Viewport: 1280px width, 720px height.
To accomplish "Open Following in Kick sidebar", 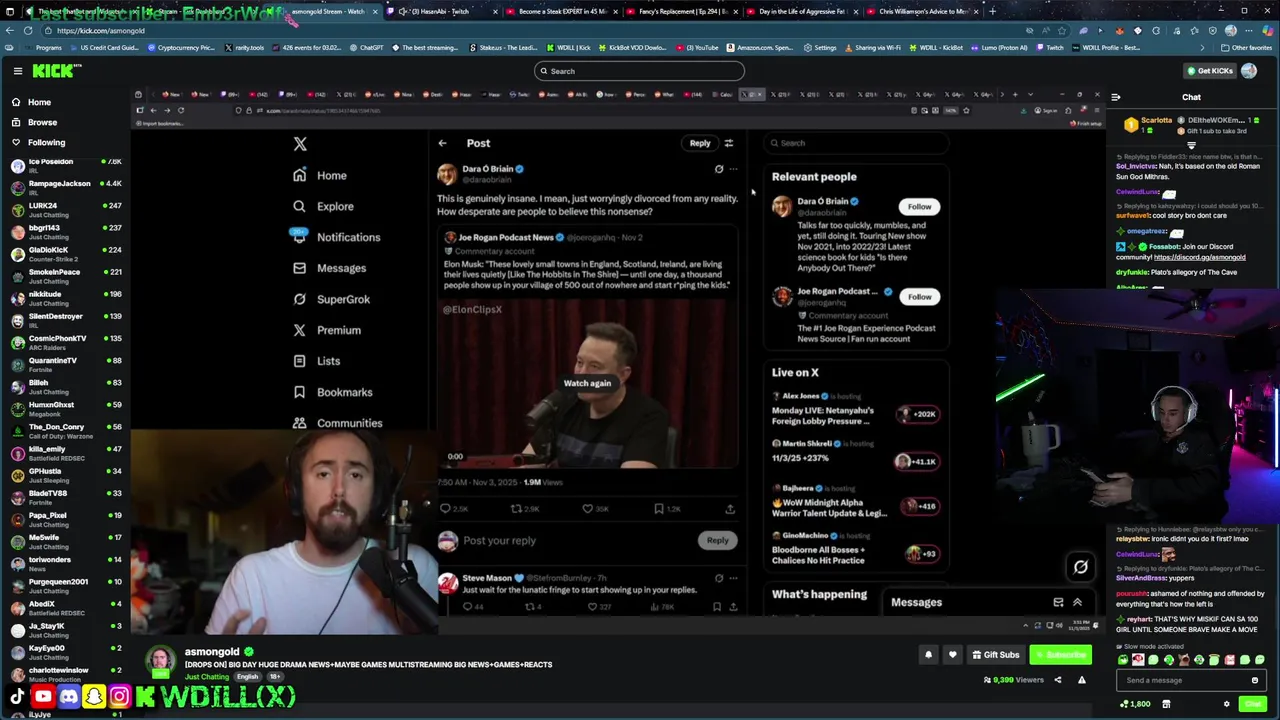I will coord(46,142).
